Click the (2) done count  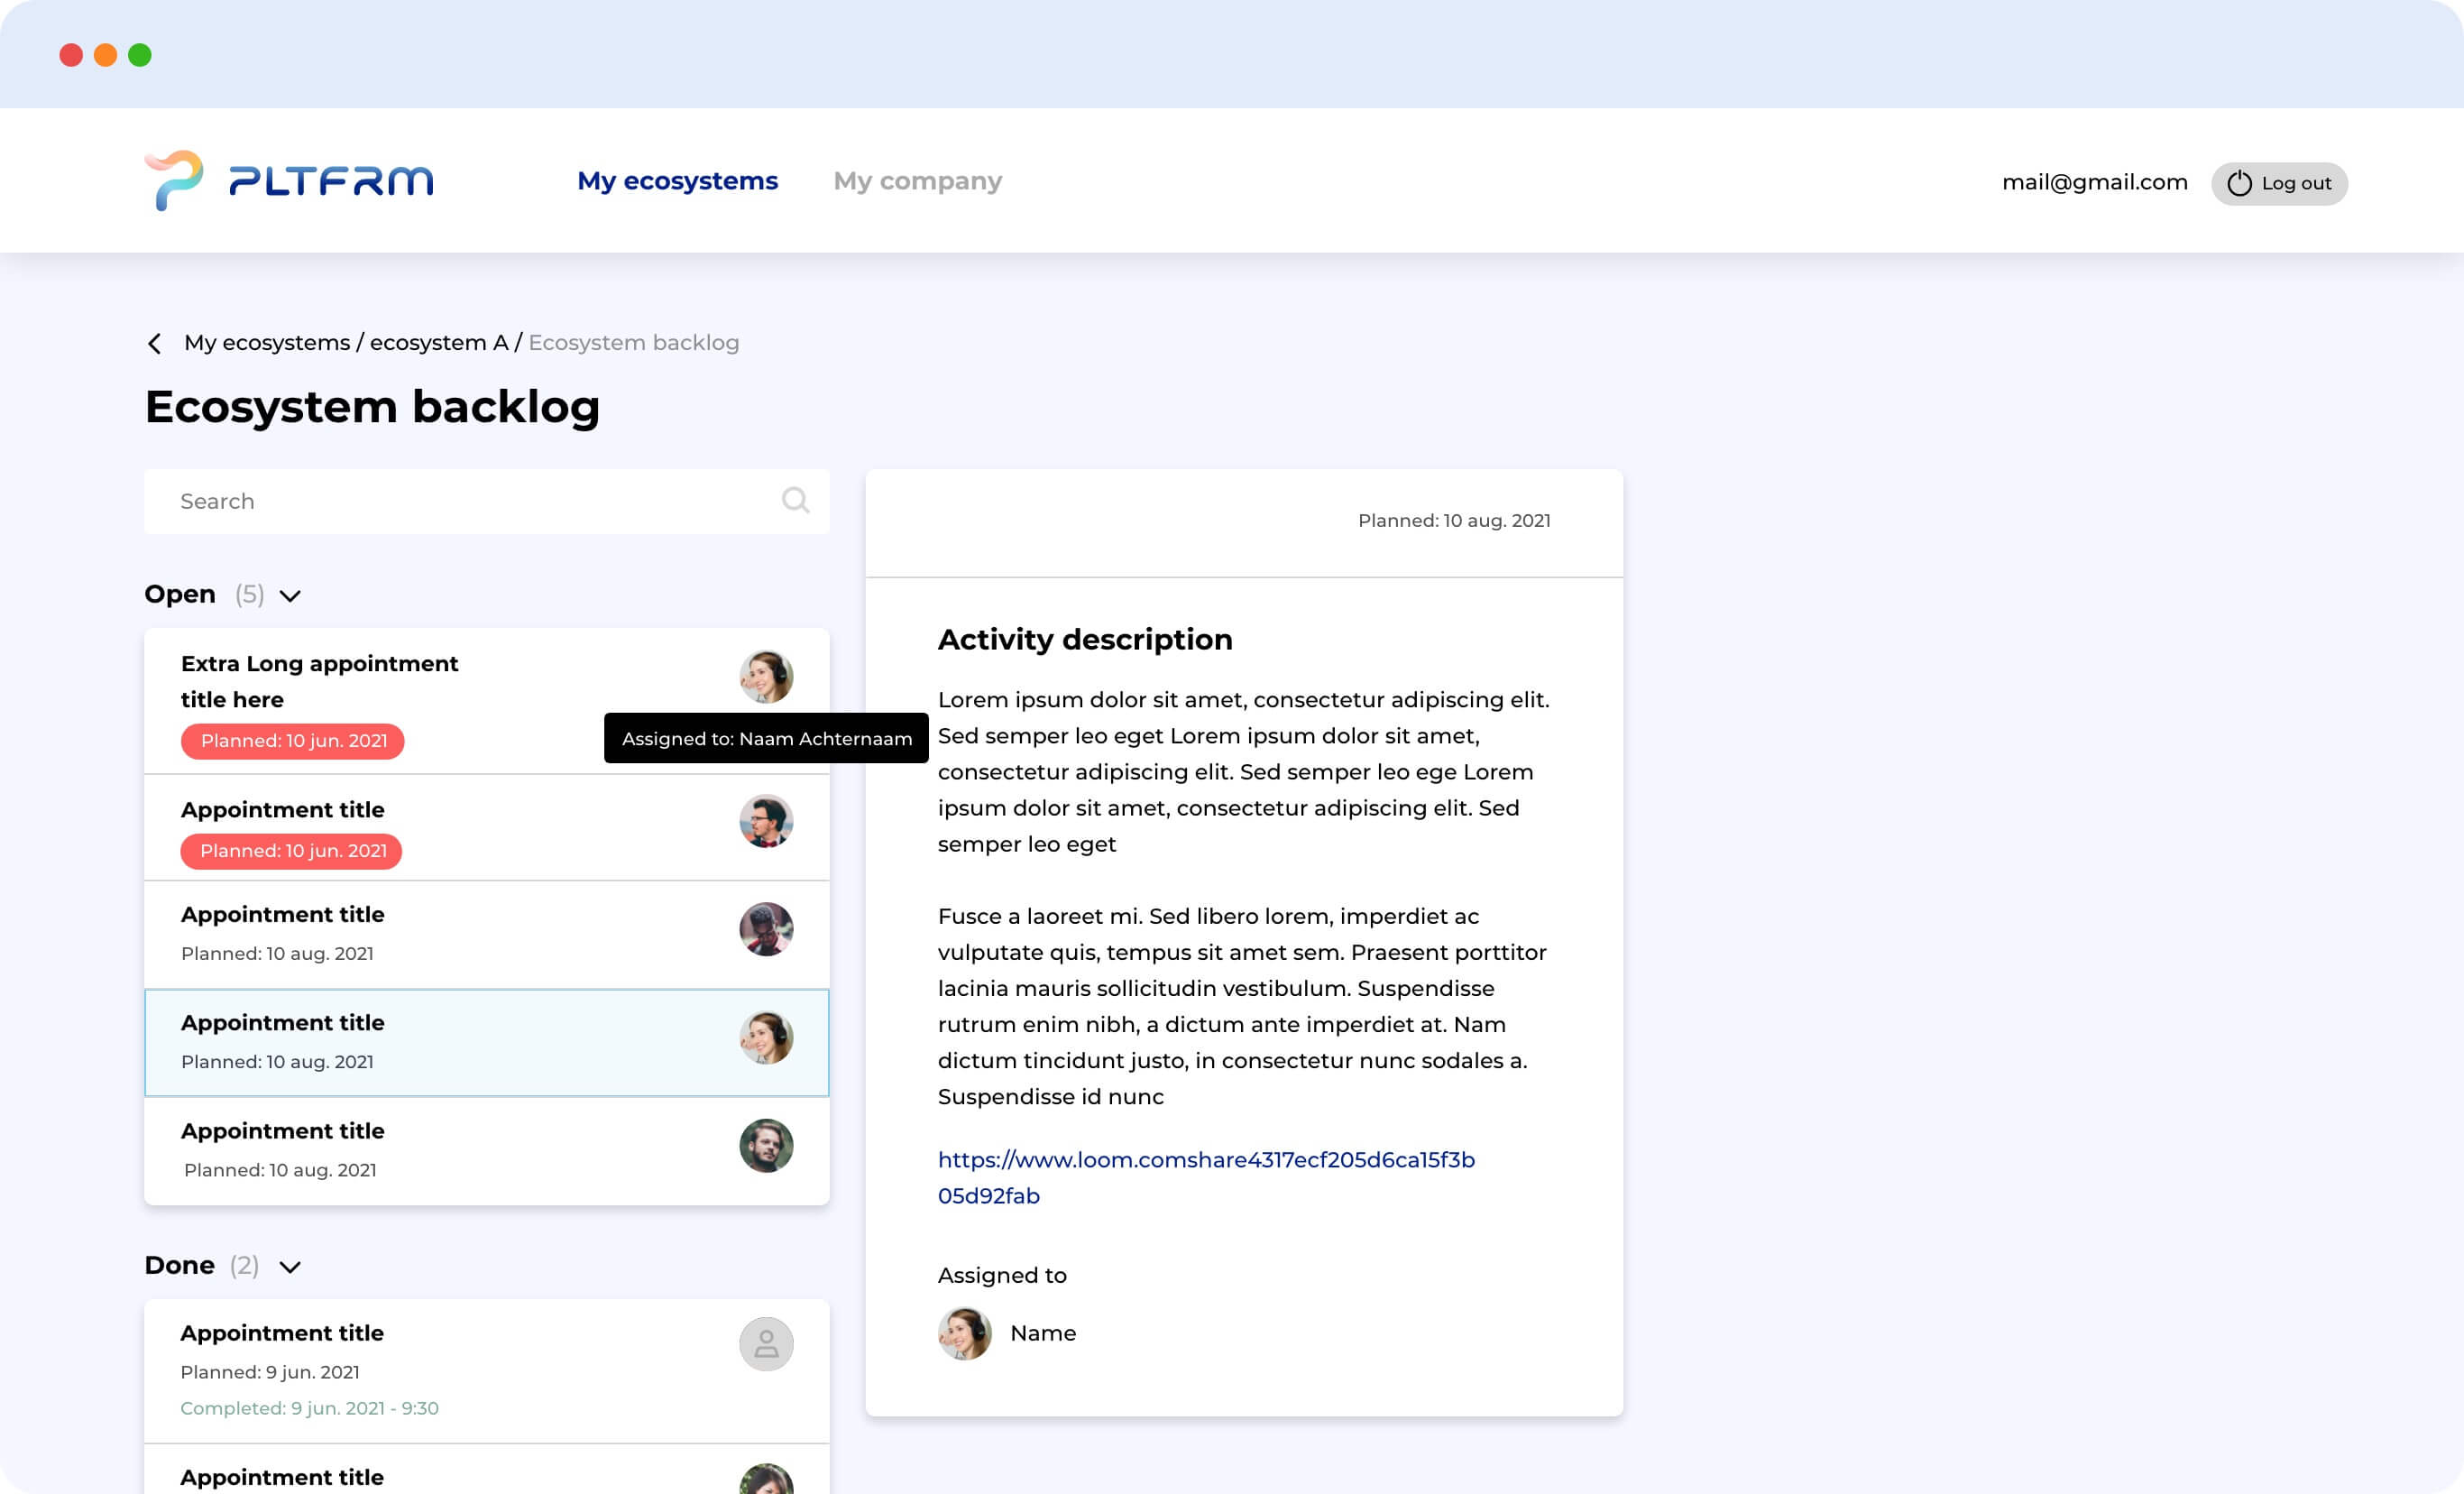[x=244, y=1266]
